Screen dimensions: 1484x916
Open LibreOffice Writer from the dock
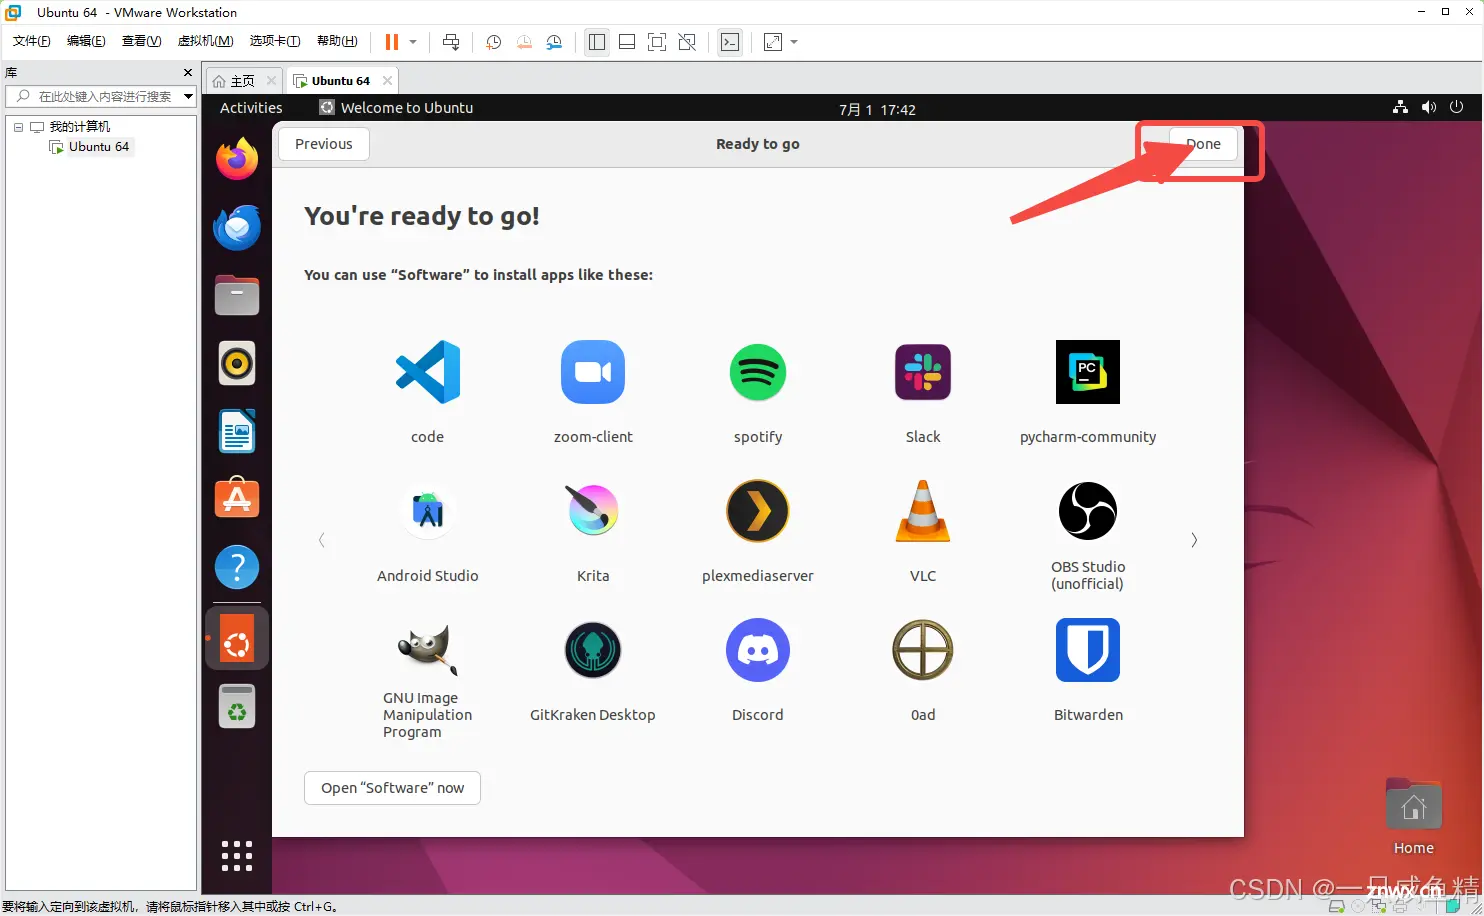pyautogui.click(x=237, y=431)
